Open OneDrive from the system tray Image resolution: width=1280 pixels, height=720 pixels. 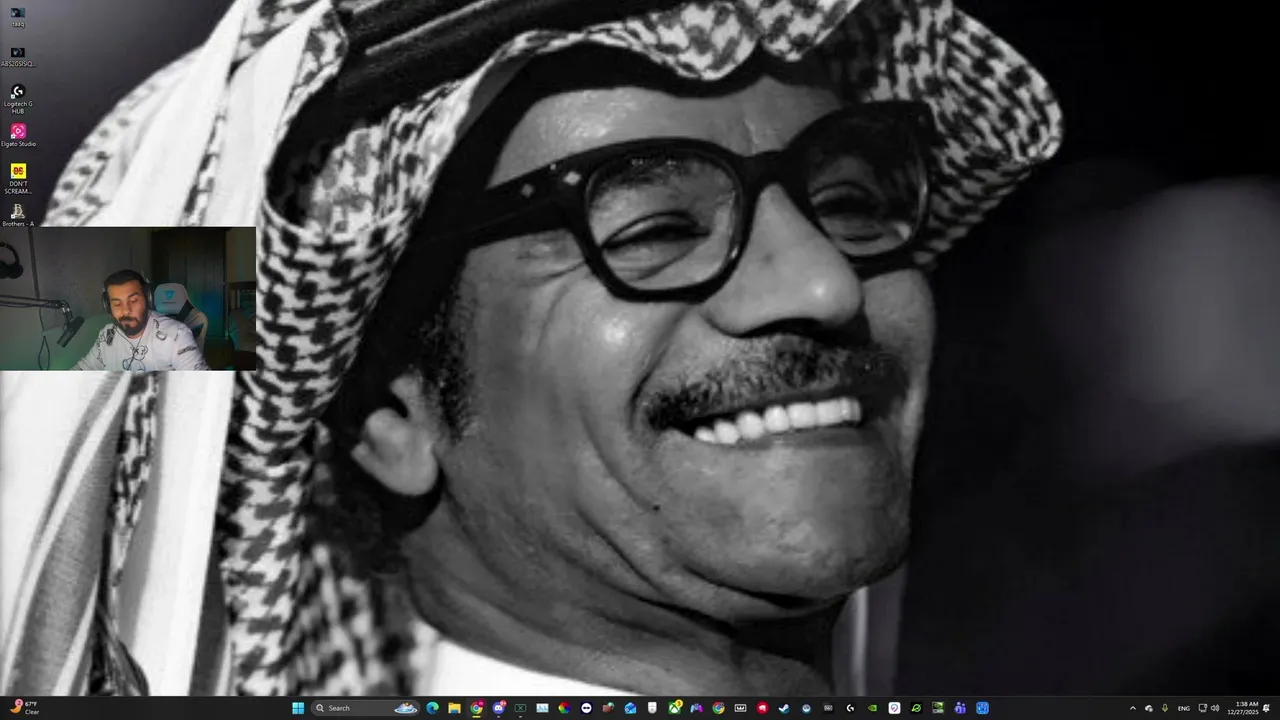pyautogui.click(x=1149, y=708)
